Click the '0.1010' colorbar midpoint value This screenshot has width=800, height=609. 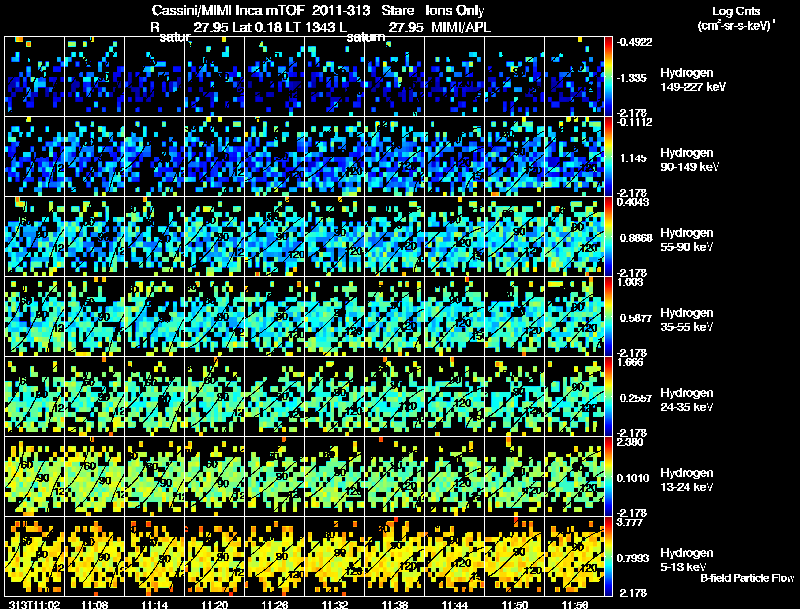(633, 478)
